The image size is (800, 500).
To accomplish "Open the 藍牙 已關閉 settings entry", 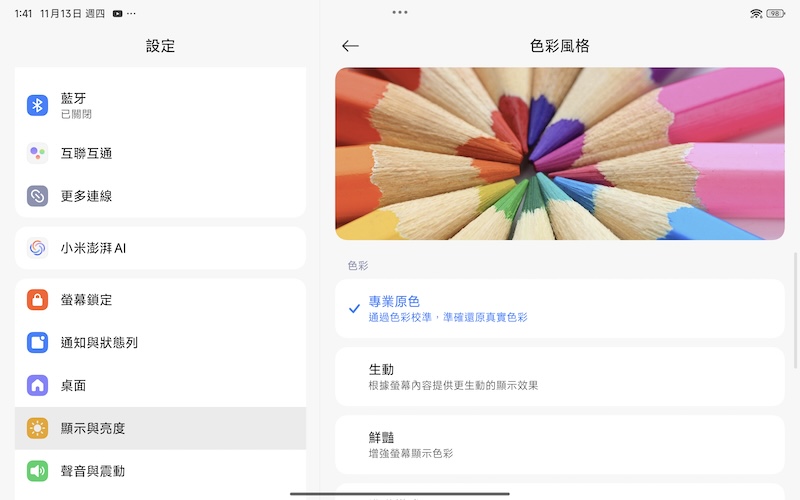I will [160, 105].
